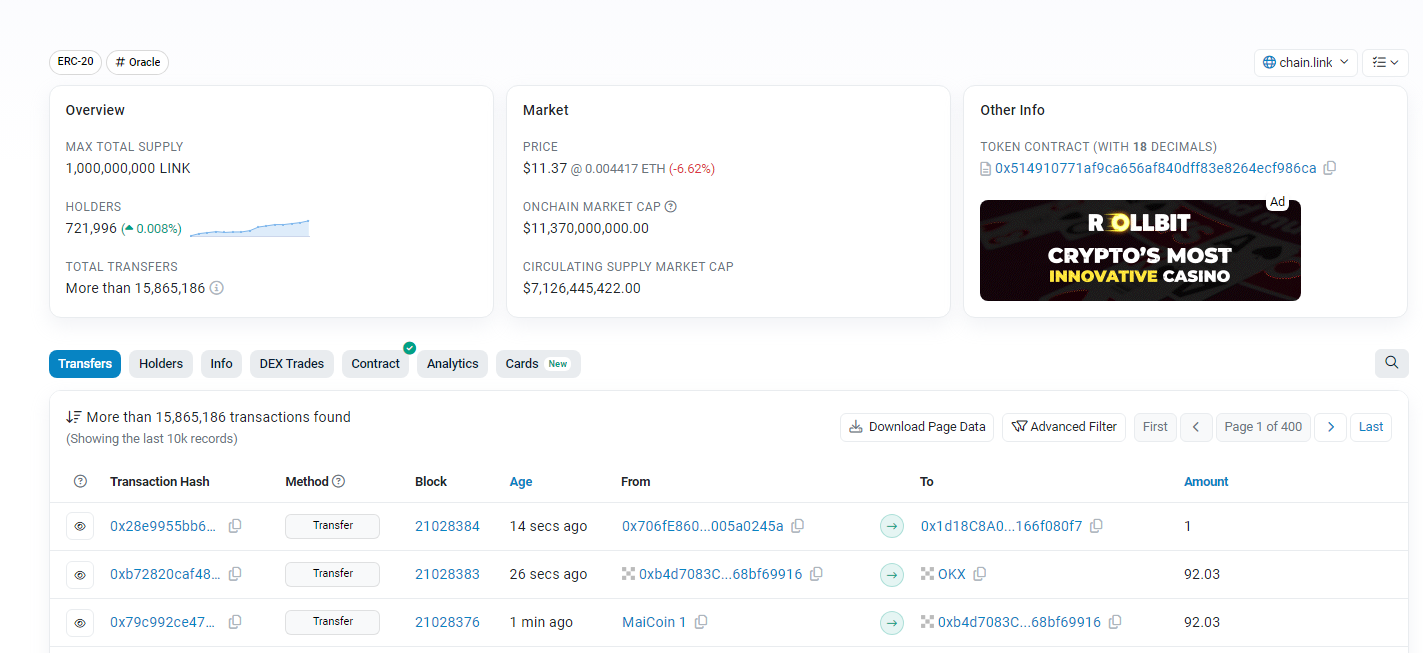Screen dimensions: 1423x653
Task: Copy the token contract address
Action: [1330, 168]
